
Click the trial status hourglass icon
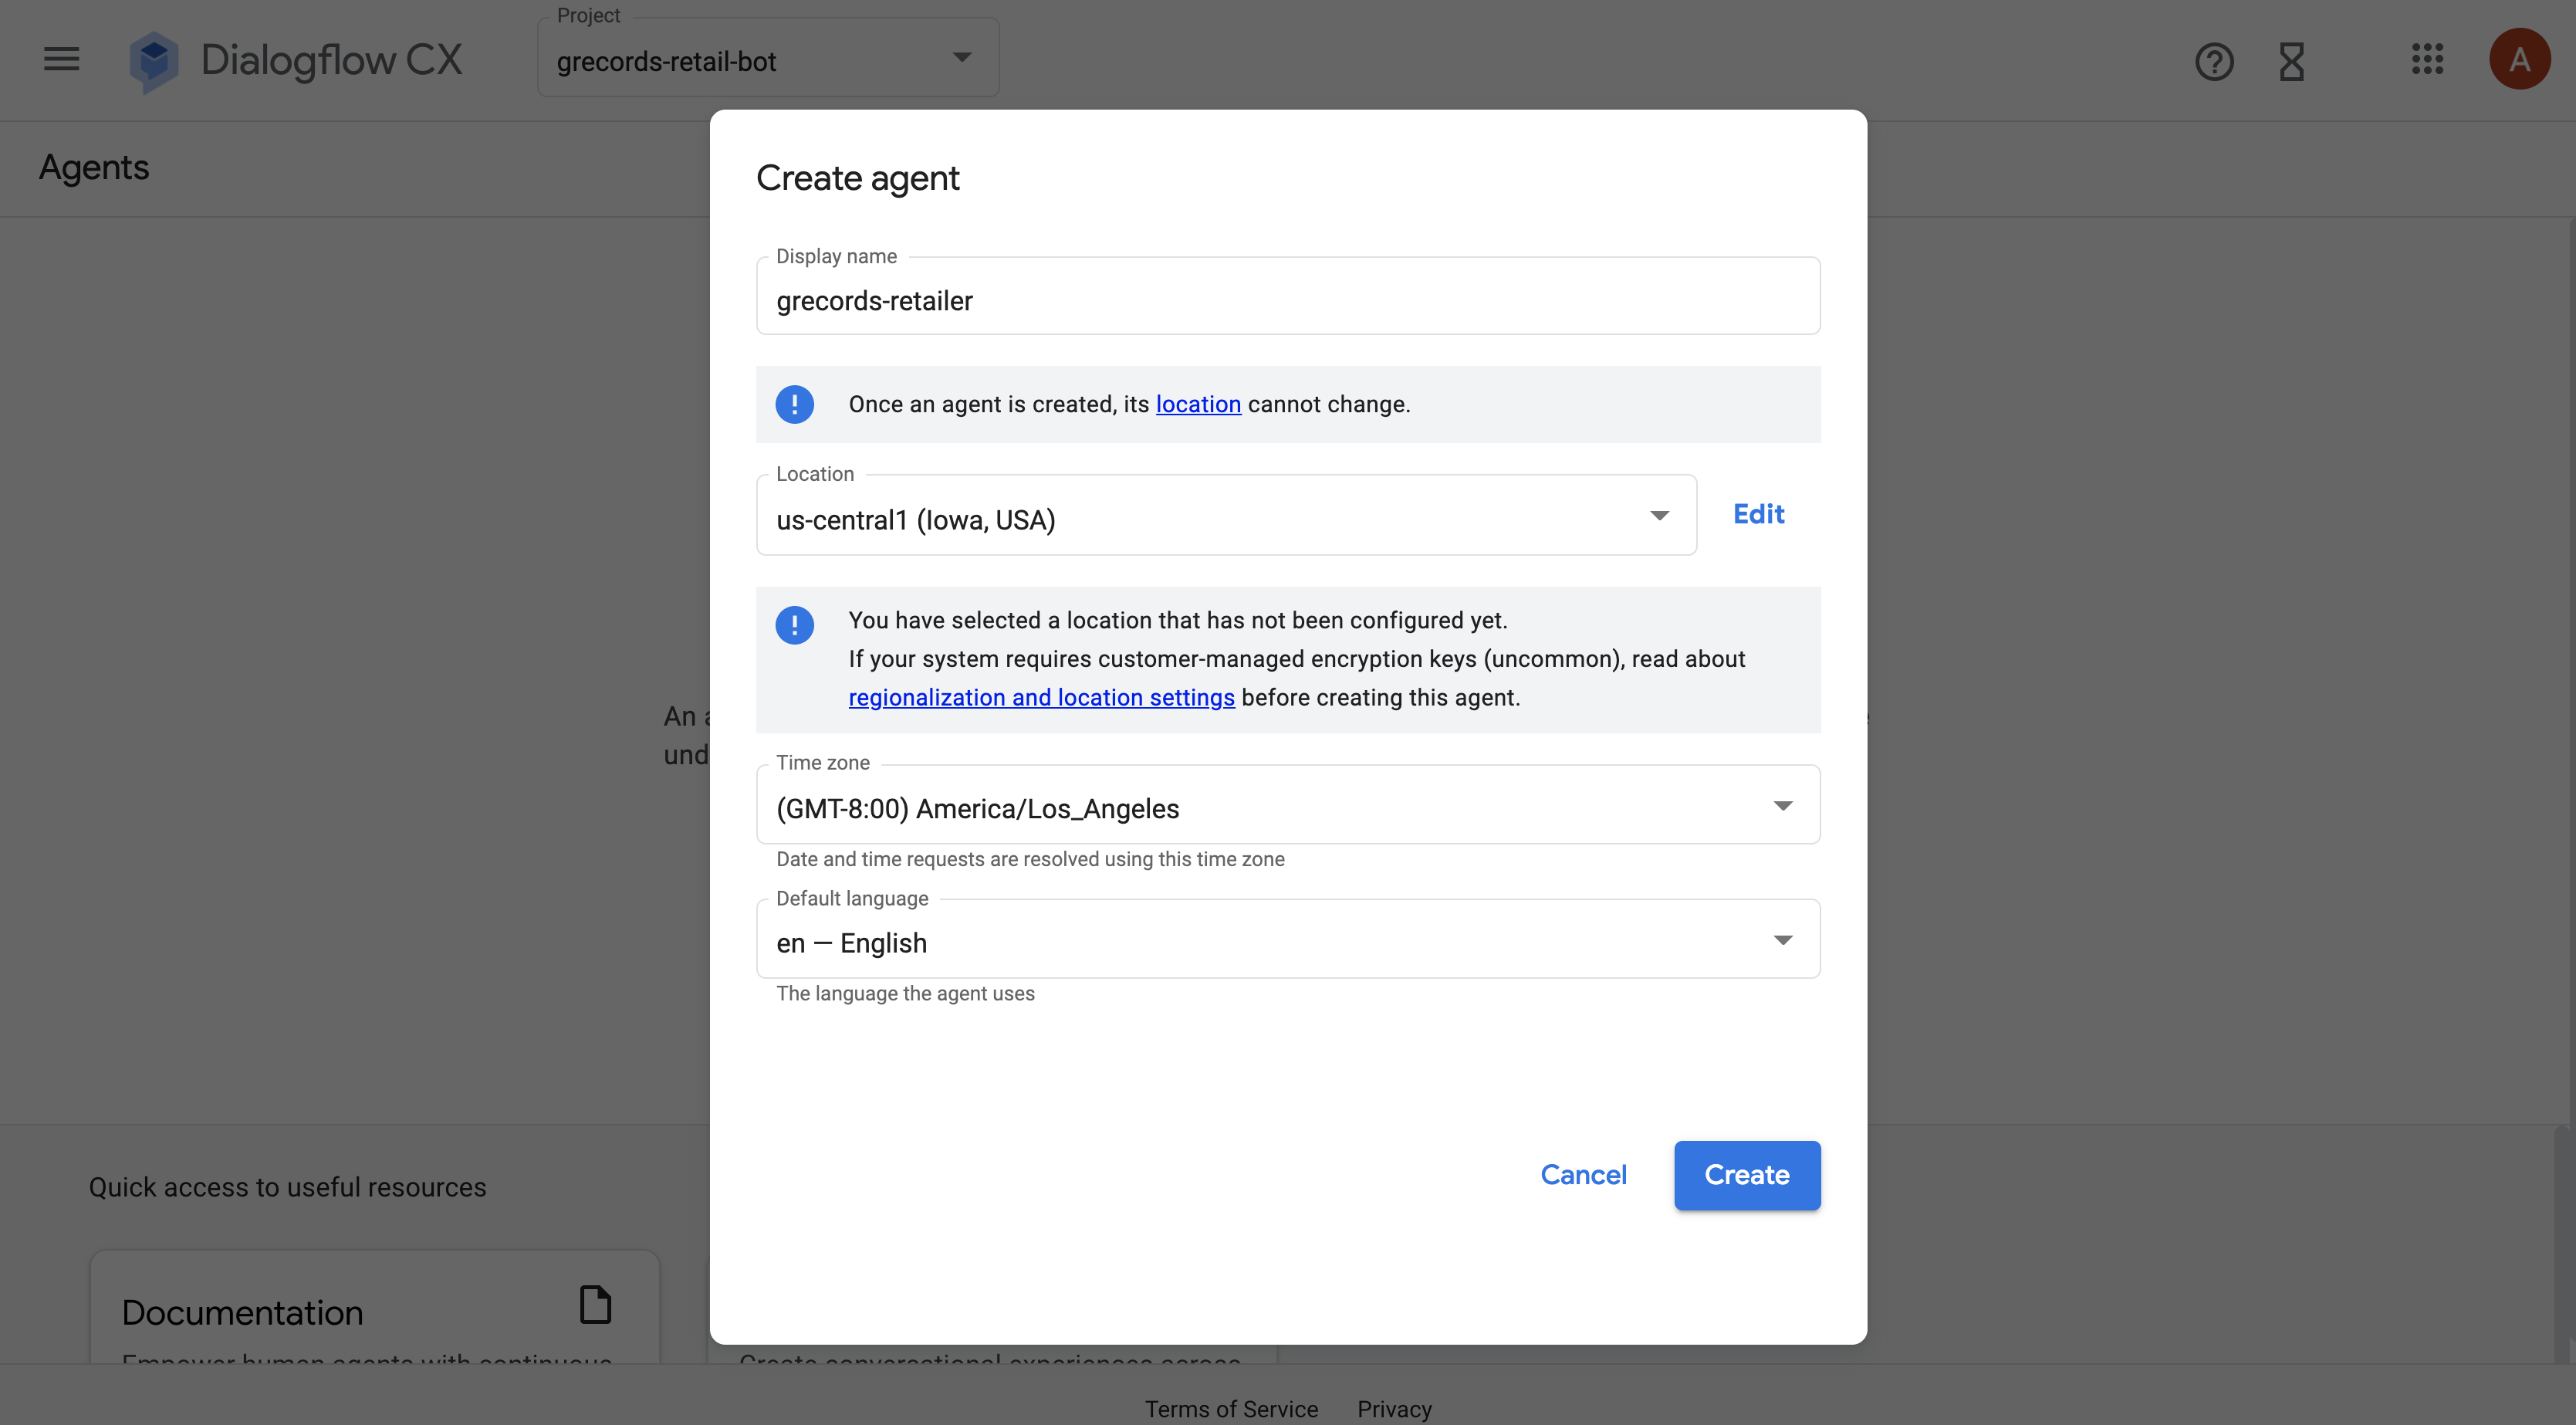[2291, 61]
